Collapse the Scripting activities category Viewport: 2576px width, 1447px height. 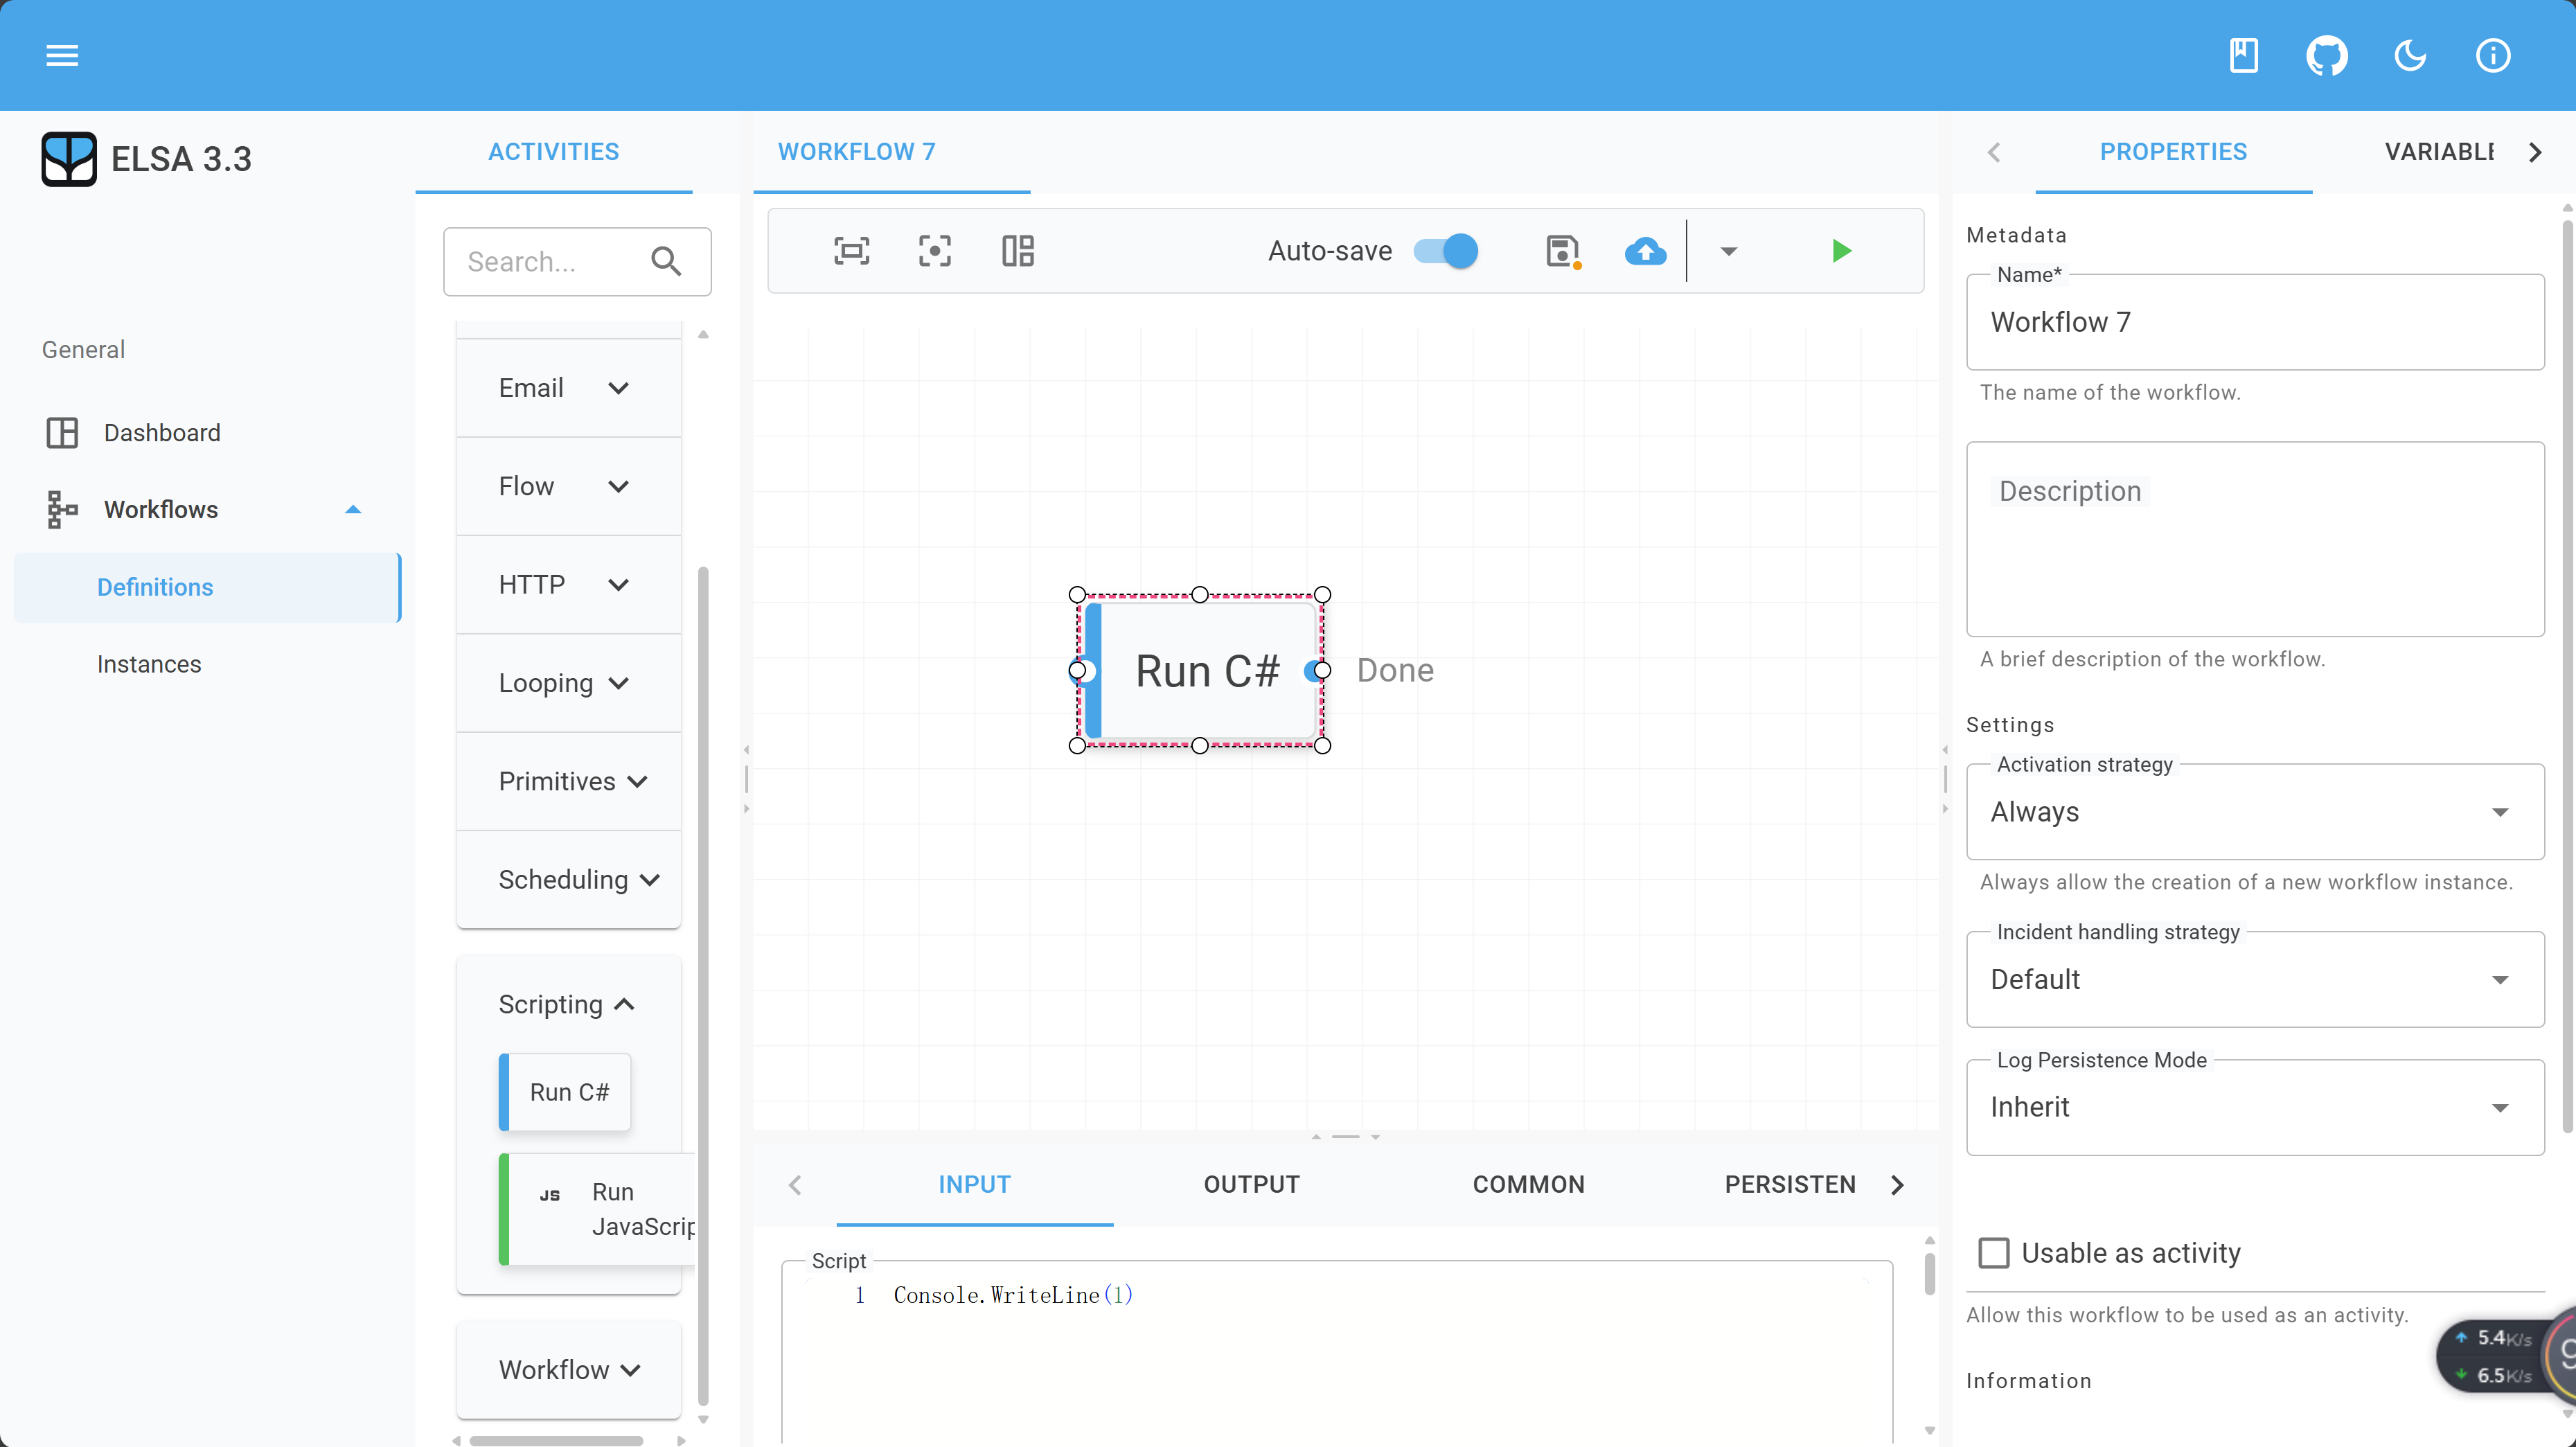click(x=566, y=1004)
